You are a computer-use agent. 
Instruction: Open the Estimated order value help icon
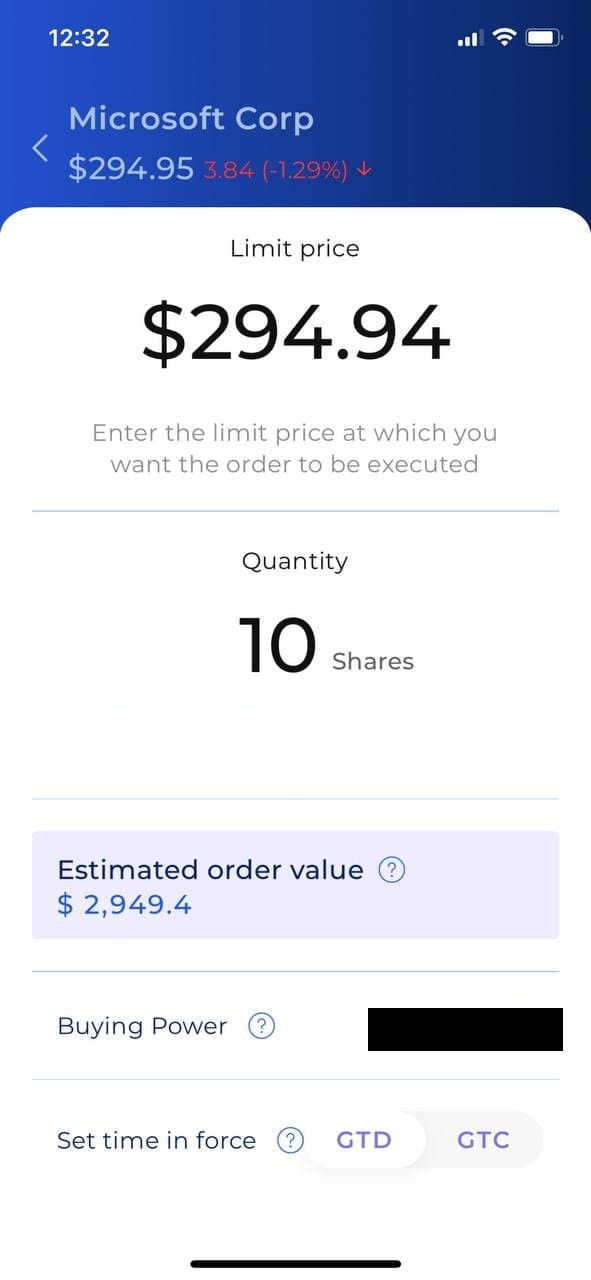point(392,871)
